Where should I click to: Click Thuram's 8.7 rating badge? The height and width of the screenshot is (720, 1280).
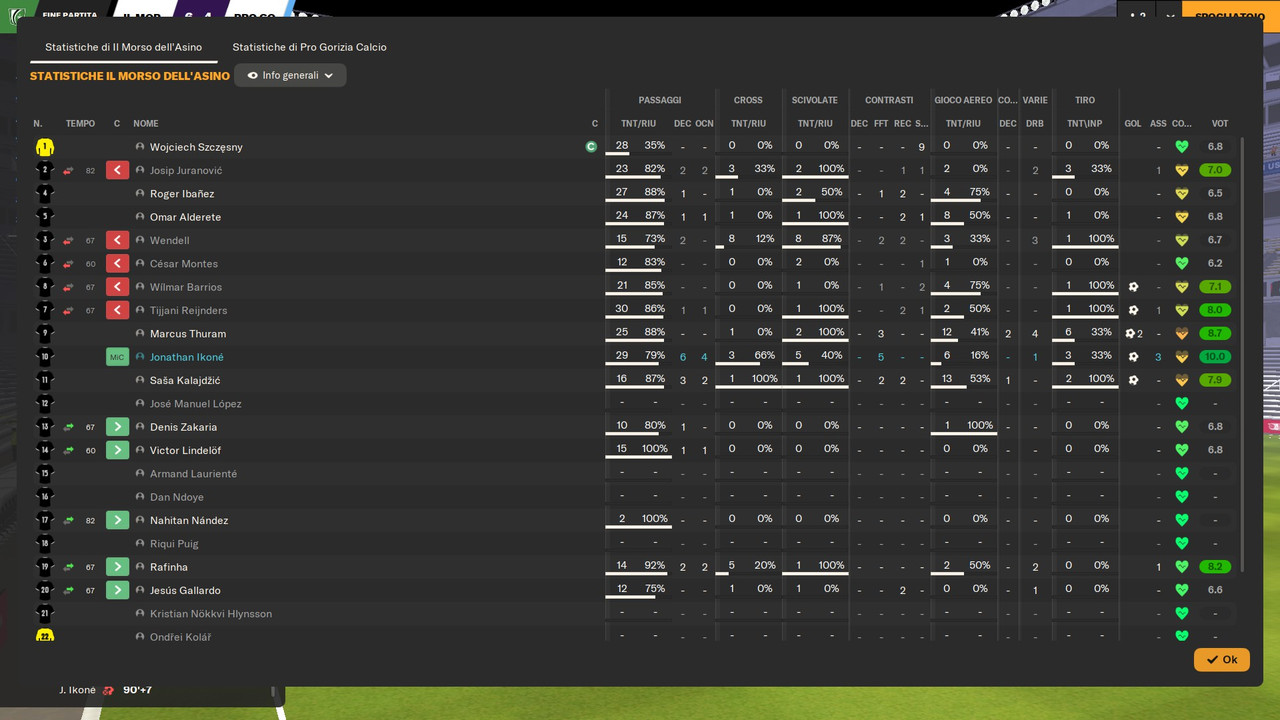point(1215,334)
